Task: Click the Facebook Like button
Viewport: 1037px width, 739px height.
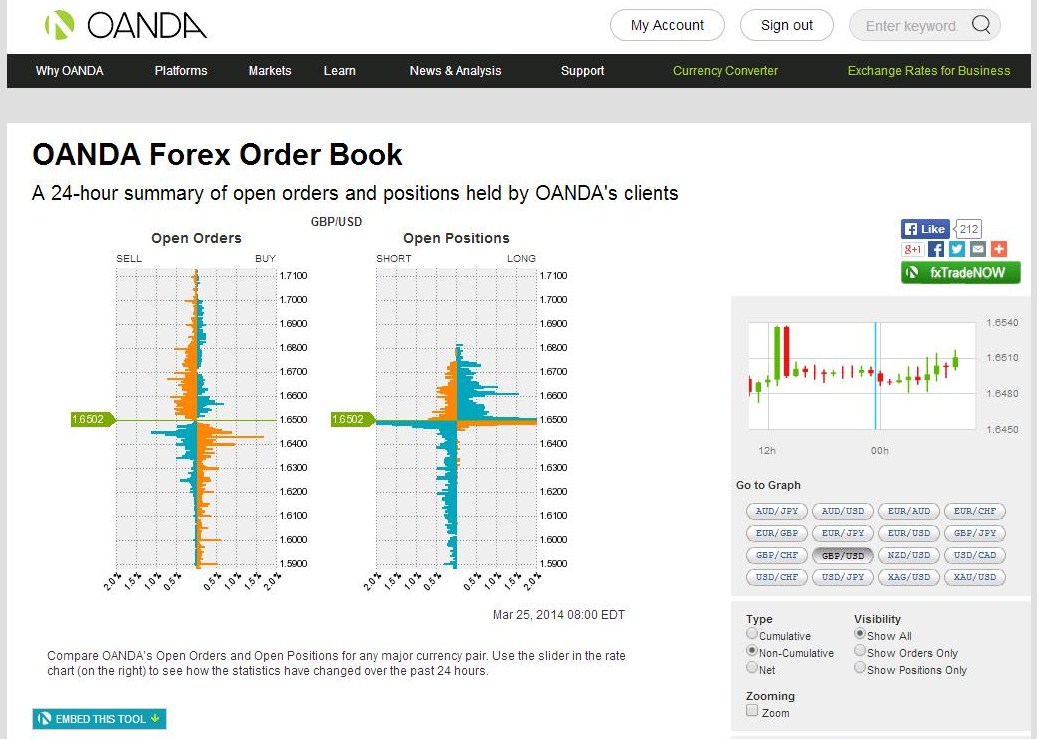Action: pos(925,229)
